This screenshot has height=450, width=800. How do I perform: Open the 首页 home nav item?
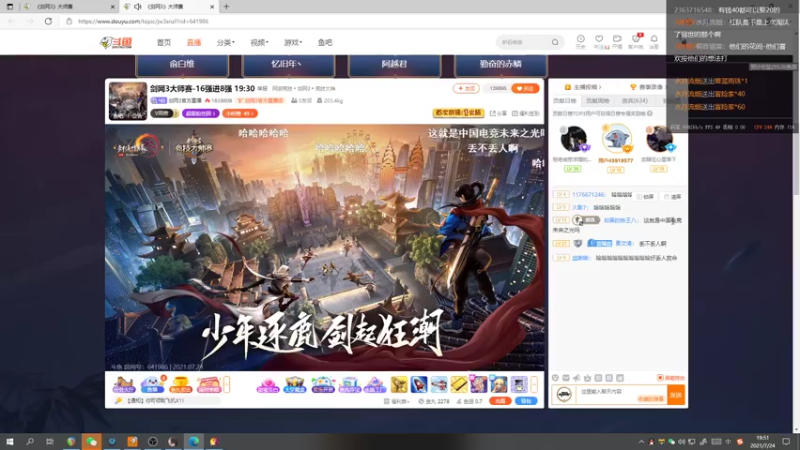164,42
